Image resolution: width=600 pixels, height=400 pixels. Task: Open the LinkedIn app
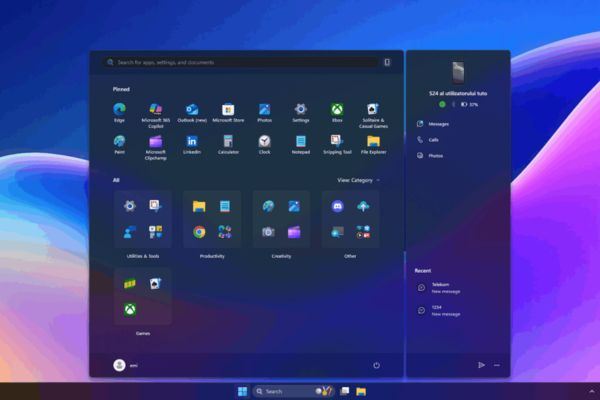(x=192, y=144)
